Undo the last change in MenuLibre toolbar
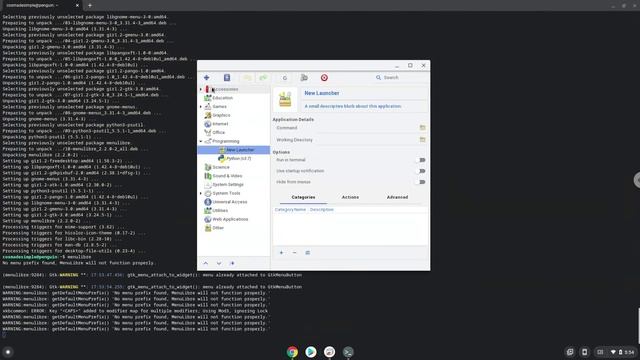640x360 pixels. pyautogui.click(x=247, y=78)
